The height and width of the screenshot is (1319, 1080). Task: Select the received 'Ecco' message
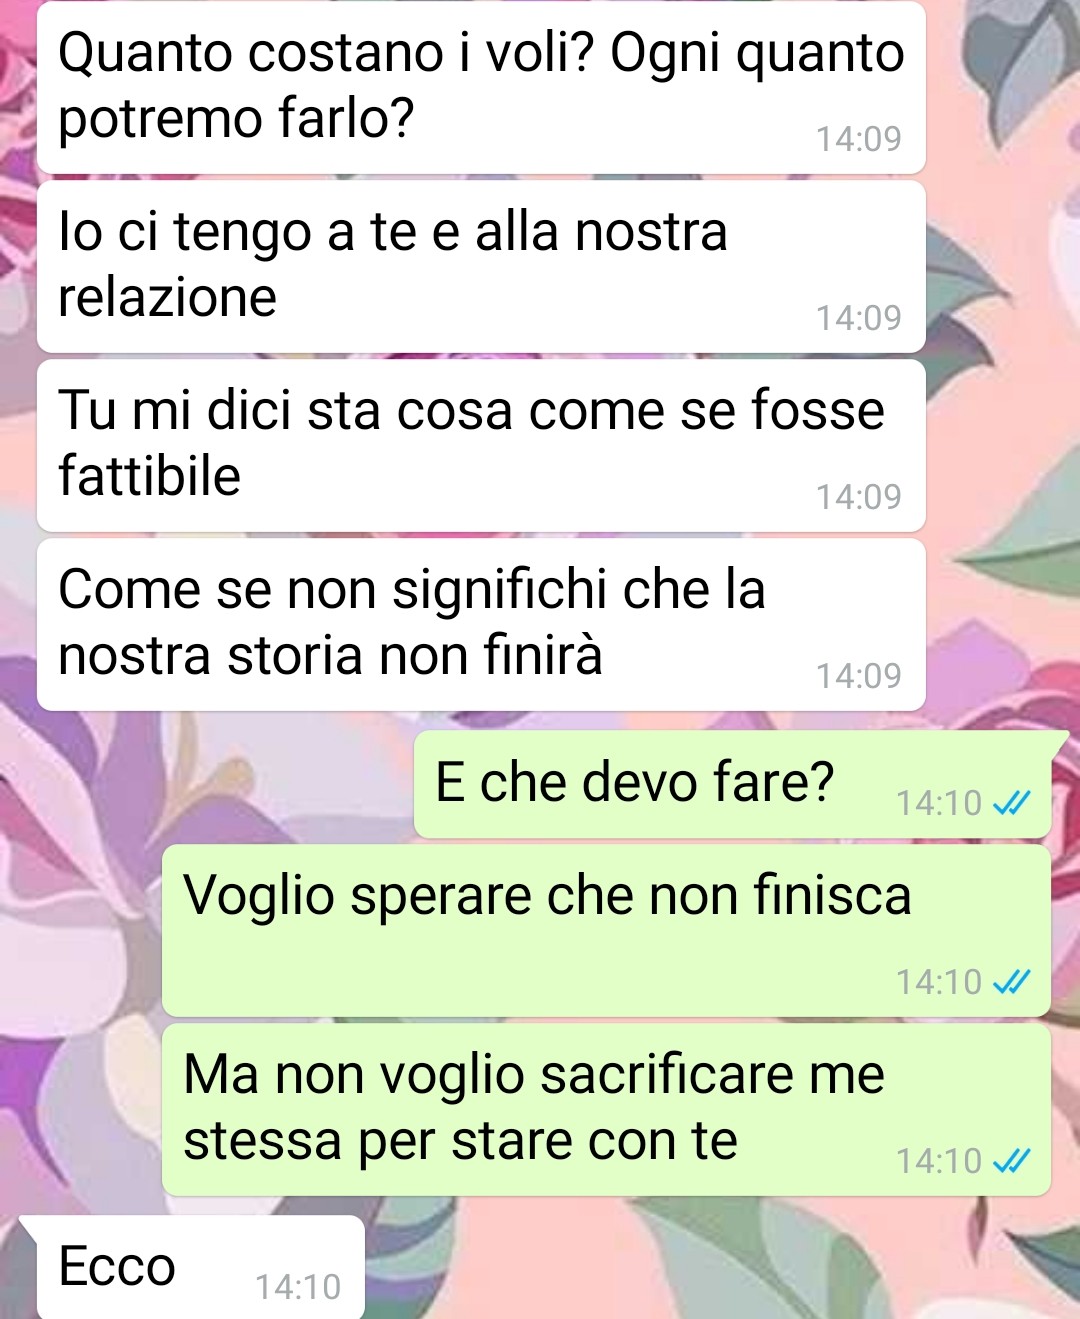point(200,1267)
